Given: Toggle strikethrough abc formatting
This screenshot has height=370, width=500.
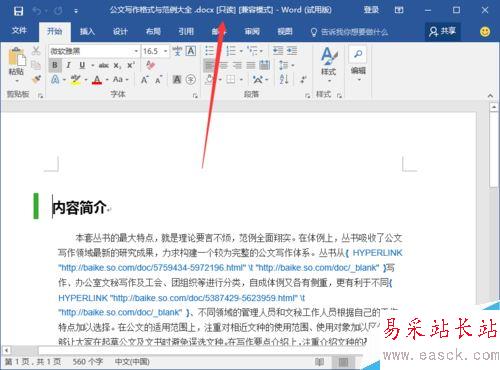Looking at the screenshot, I should 104,65.
